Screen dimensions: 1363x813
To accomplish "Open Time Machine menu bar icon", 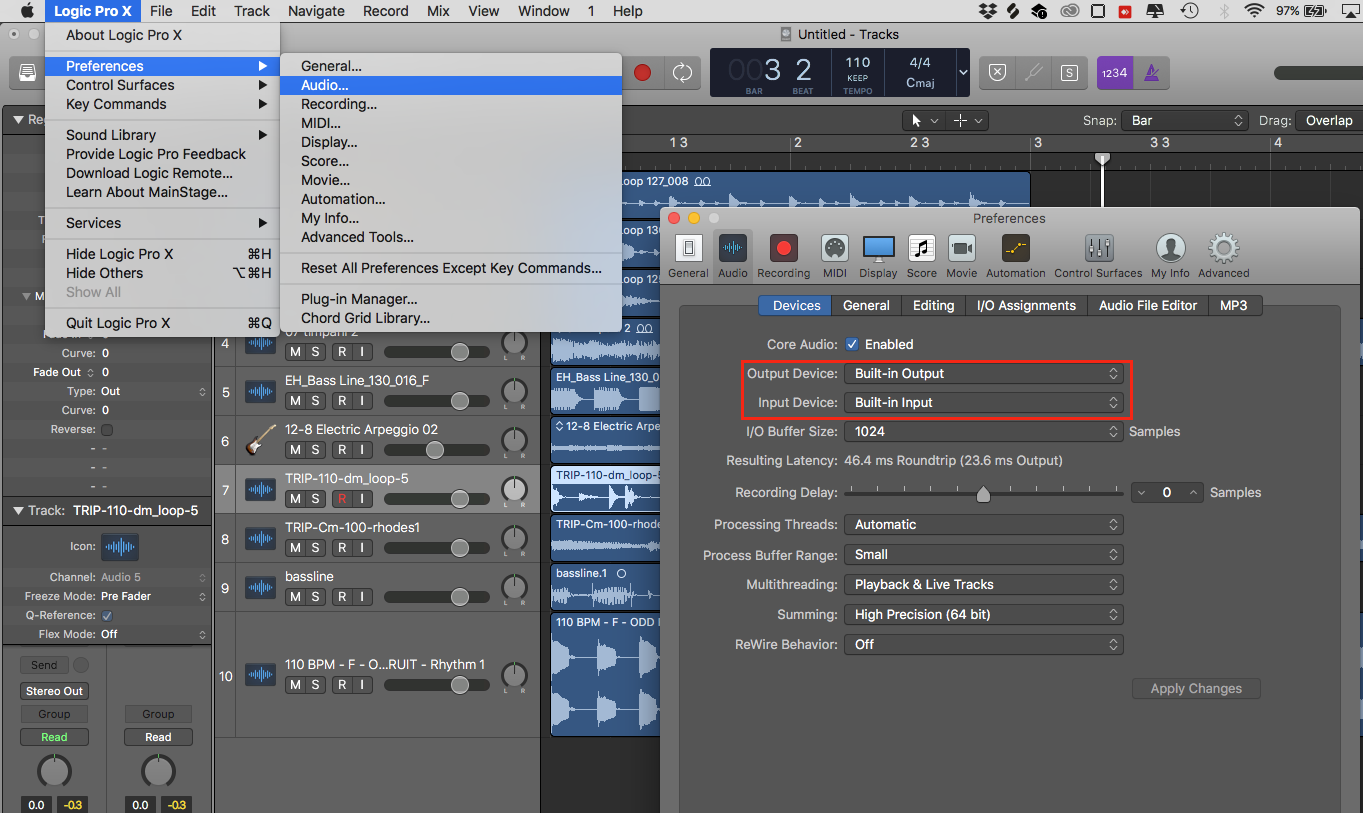I will (x=1189, y=11).
